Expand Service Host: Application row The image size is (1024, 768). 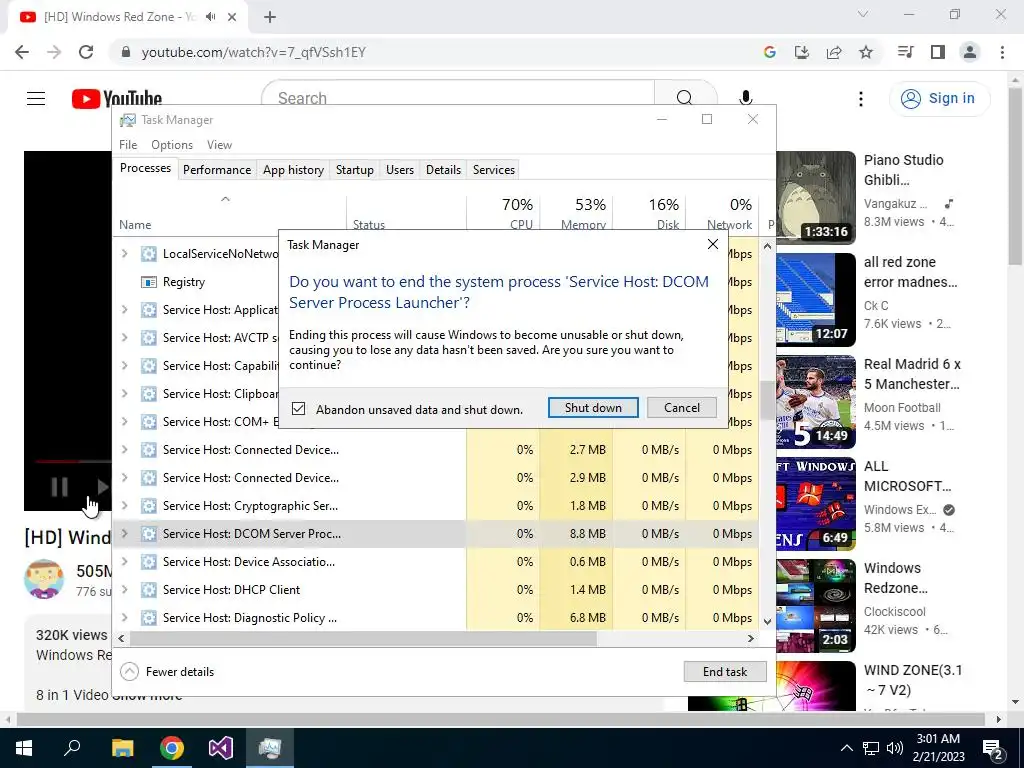(124, 310)
